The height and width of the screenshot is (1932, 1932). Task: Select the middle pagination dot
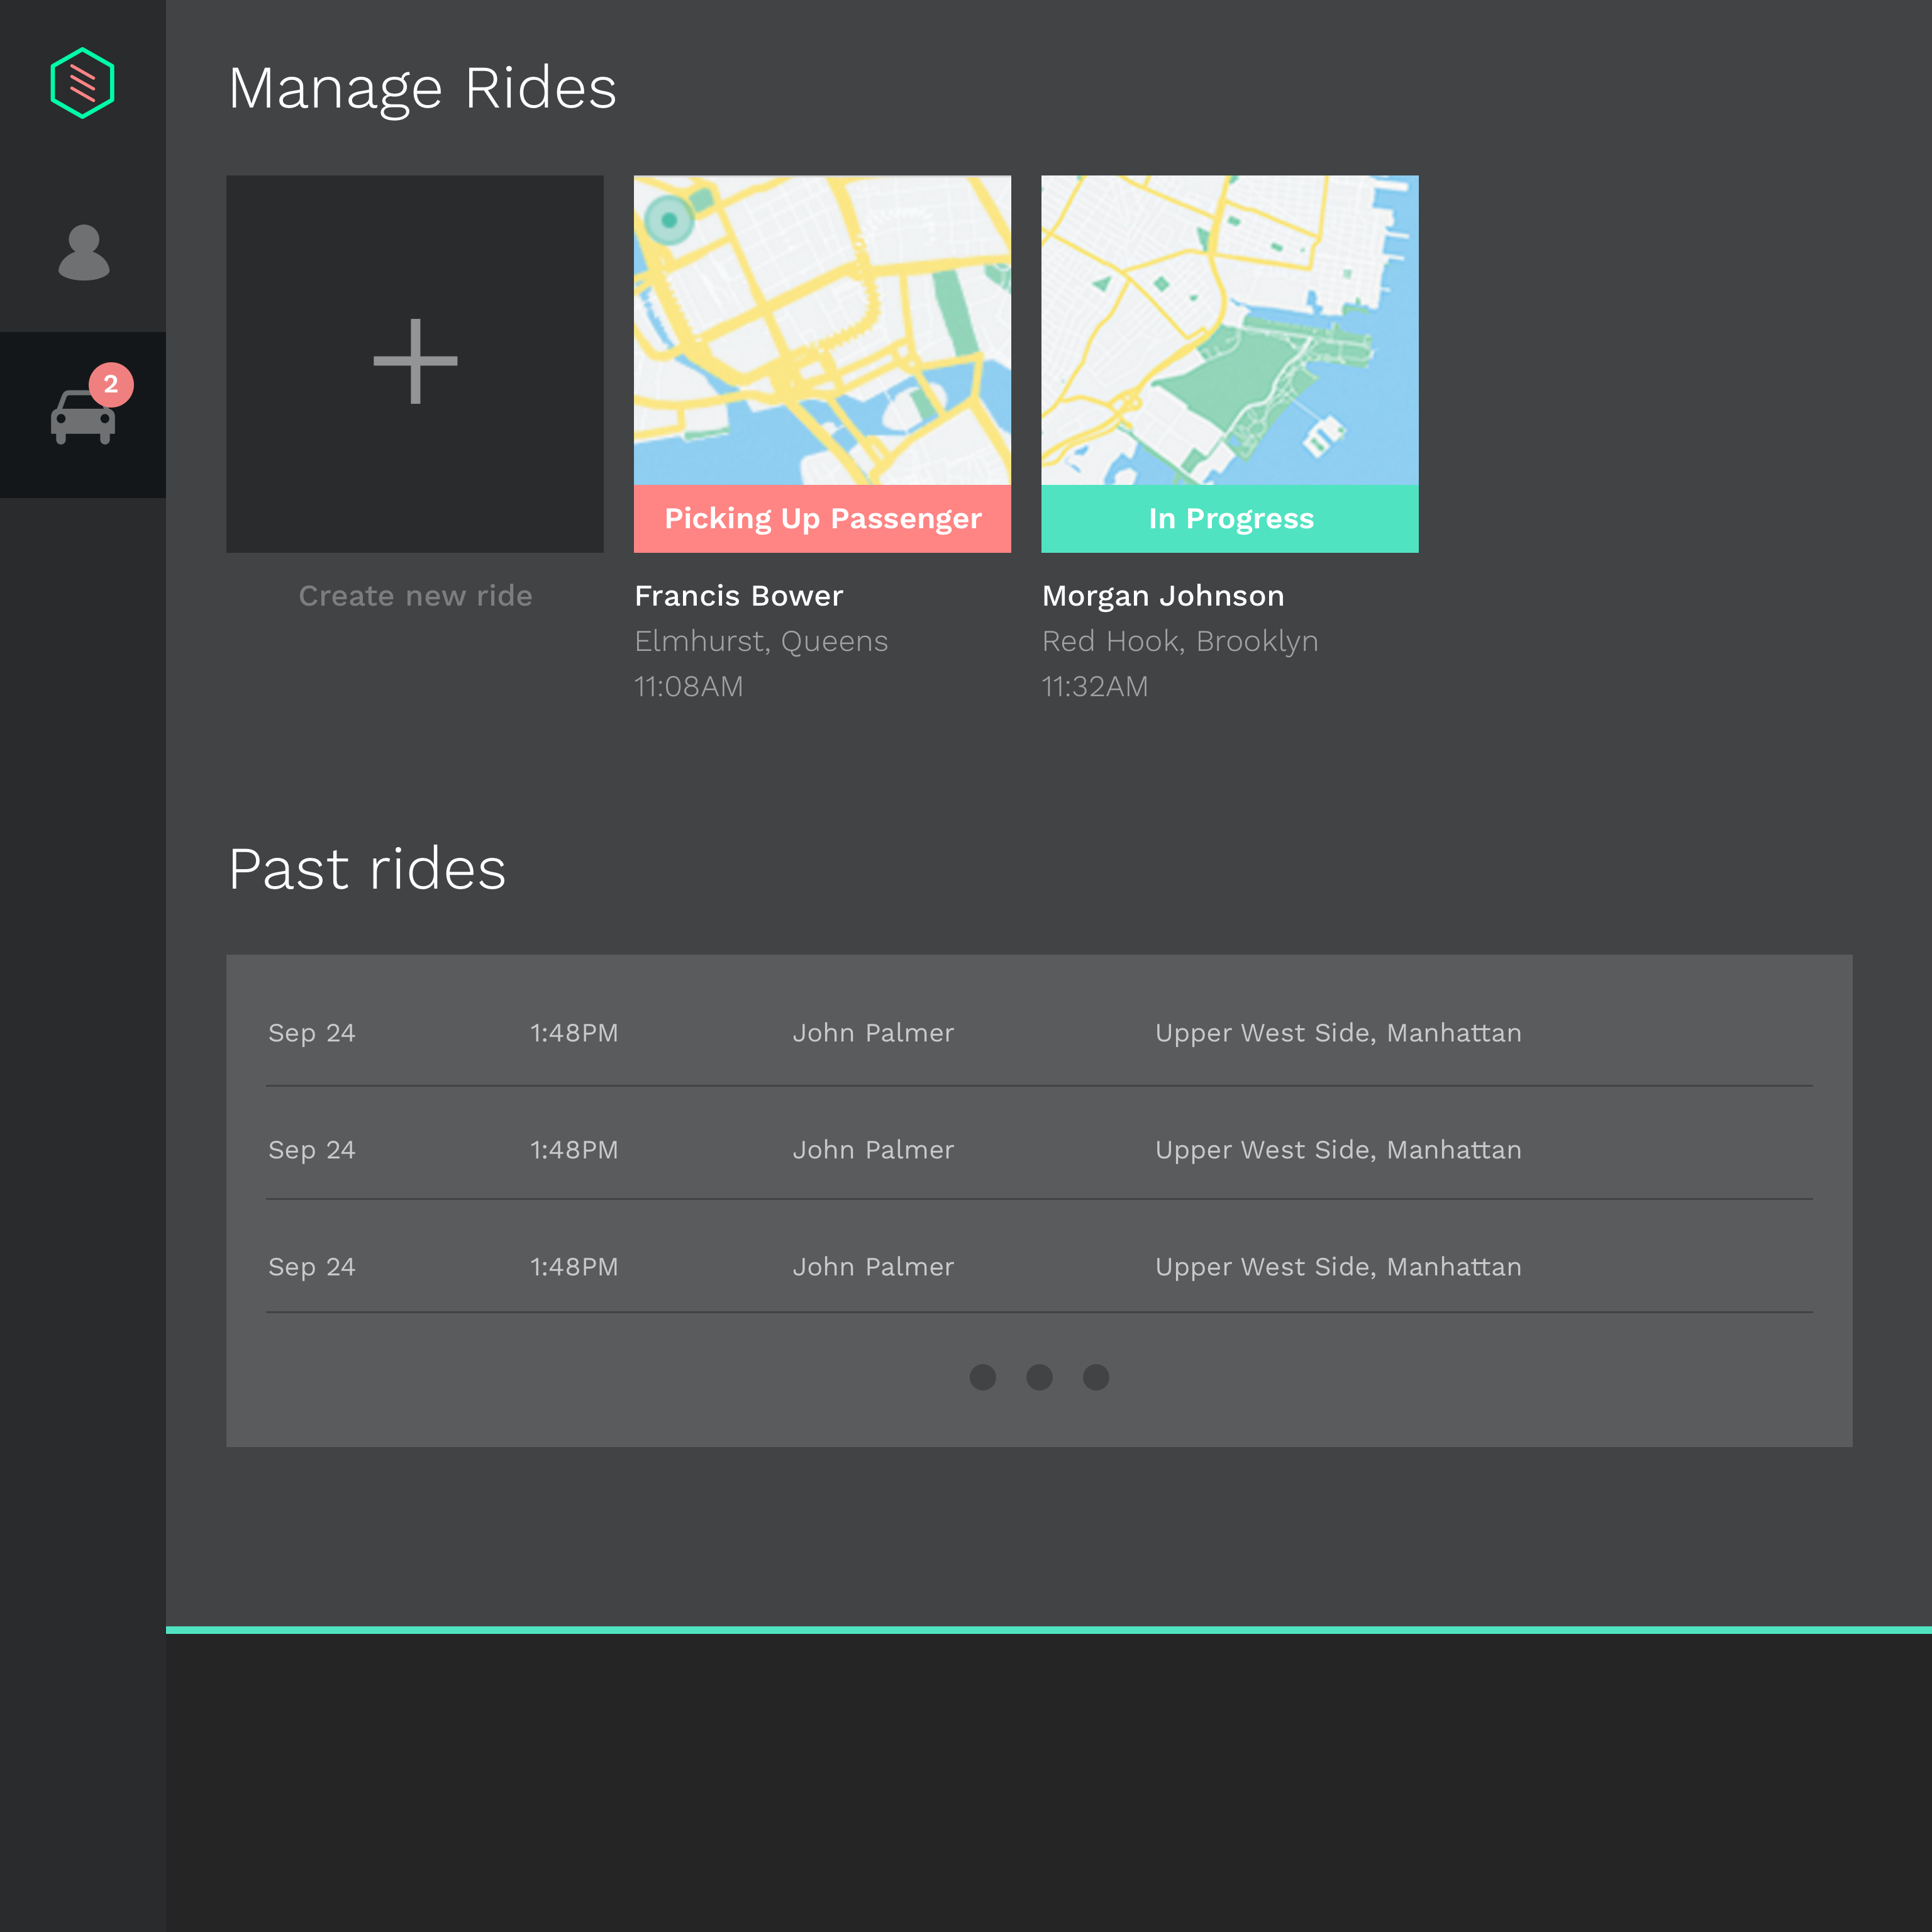[1039, 1377]
